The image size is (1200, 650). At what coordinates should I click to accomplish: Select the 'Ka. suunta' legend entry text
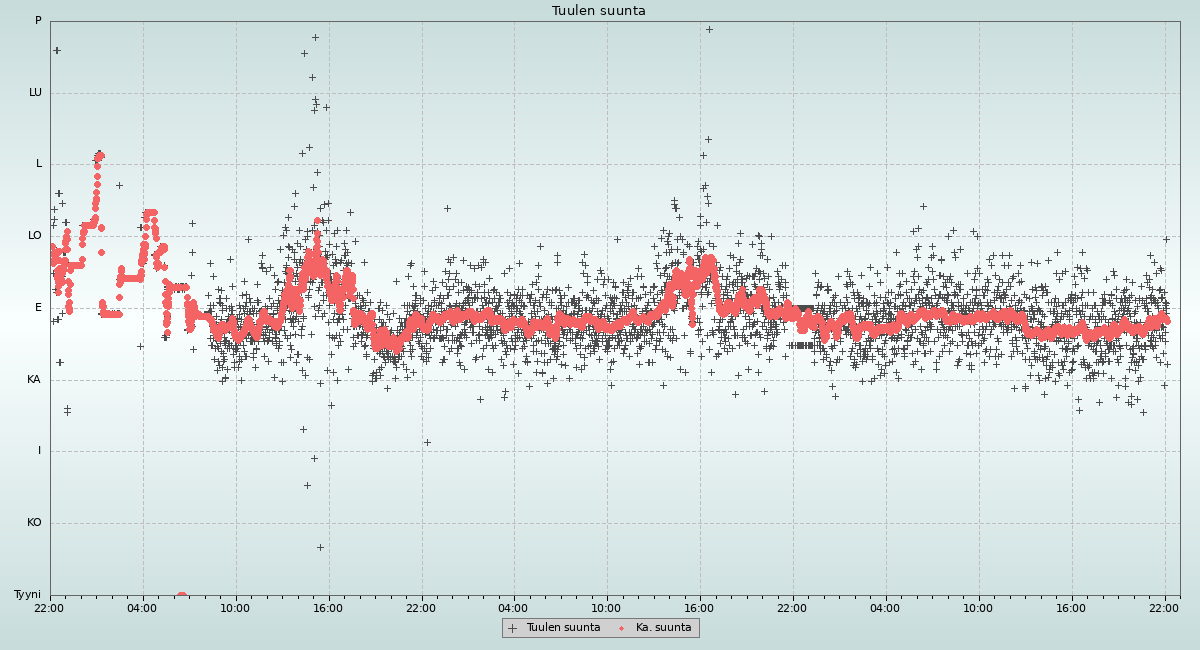point(663,628)
